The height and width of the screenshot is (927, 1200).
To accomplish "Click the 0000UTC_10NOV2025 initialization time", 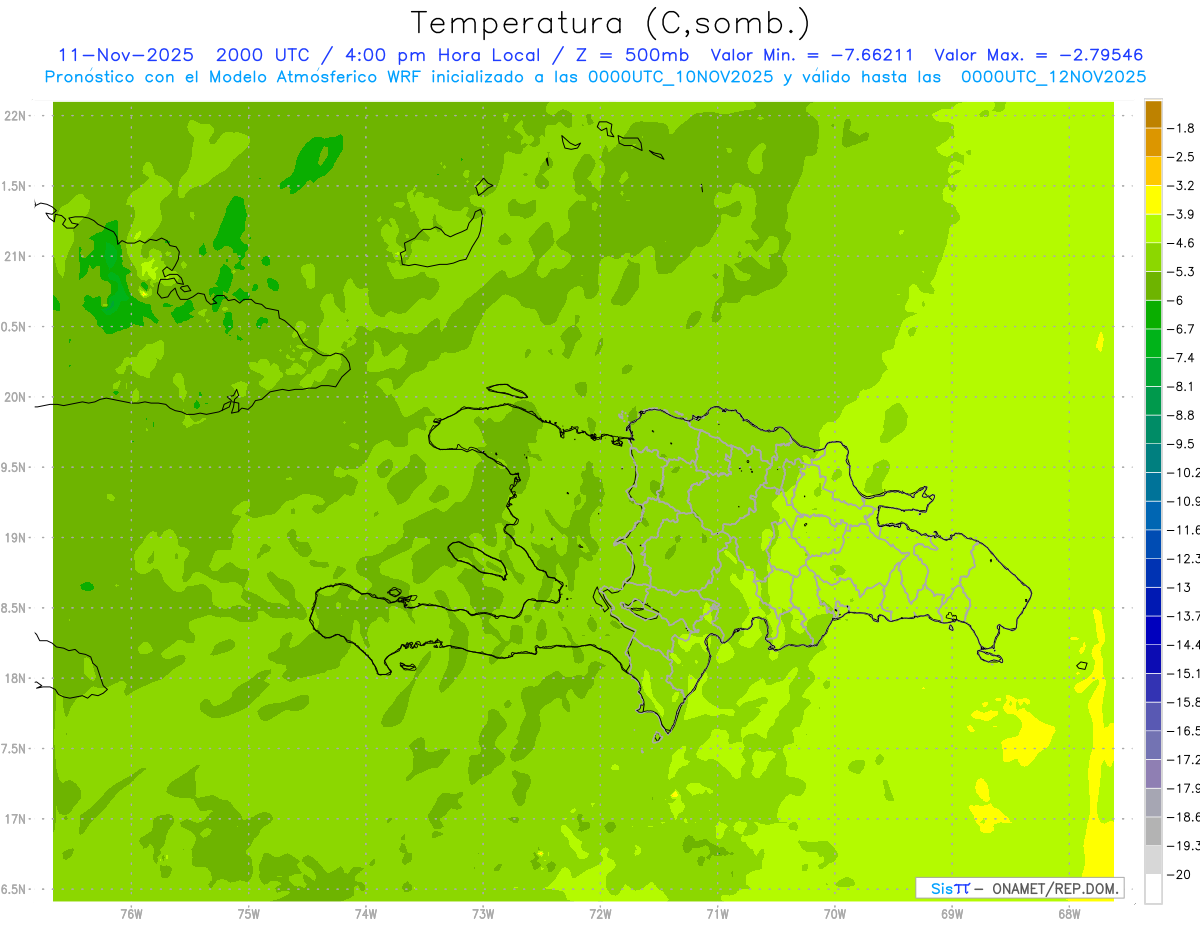I will pos(681,77).
